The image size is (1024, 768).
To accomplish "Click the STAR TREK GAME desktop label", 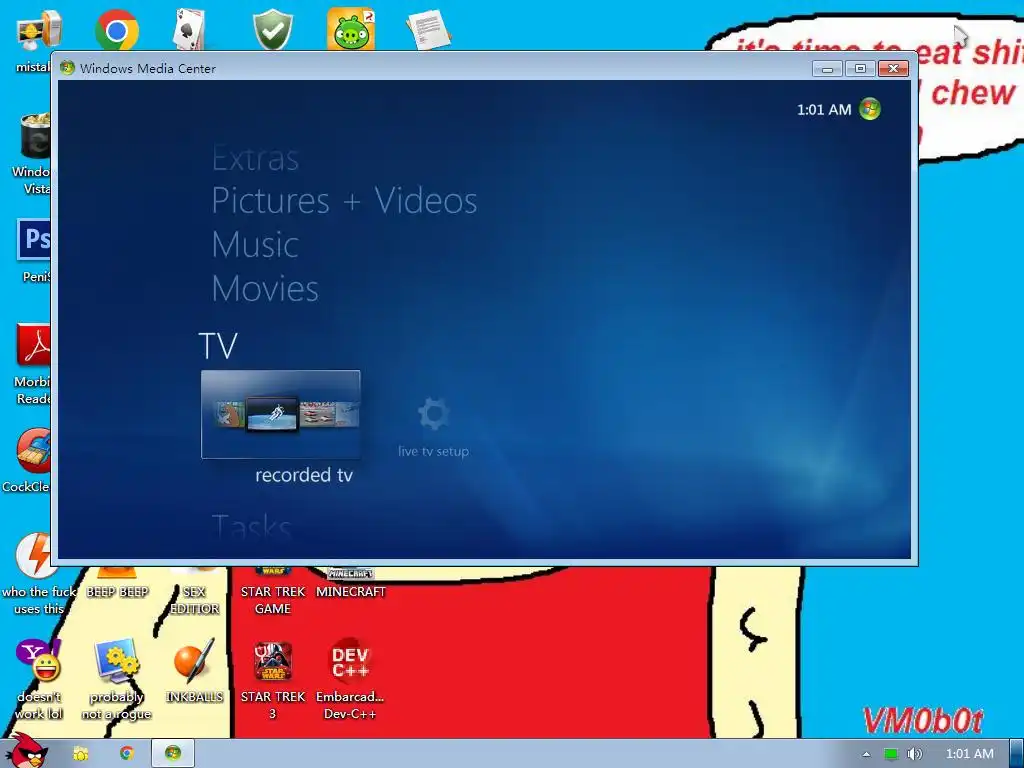I will click(273, 600).
